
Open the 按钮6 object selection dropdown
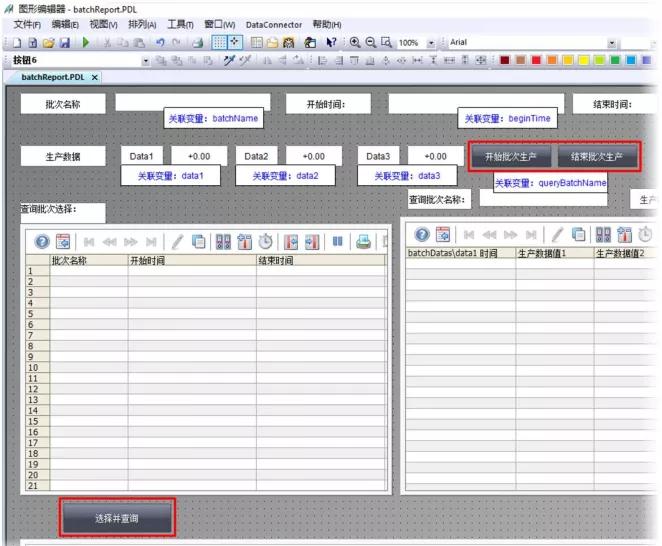point(146,61)
